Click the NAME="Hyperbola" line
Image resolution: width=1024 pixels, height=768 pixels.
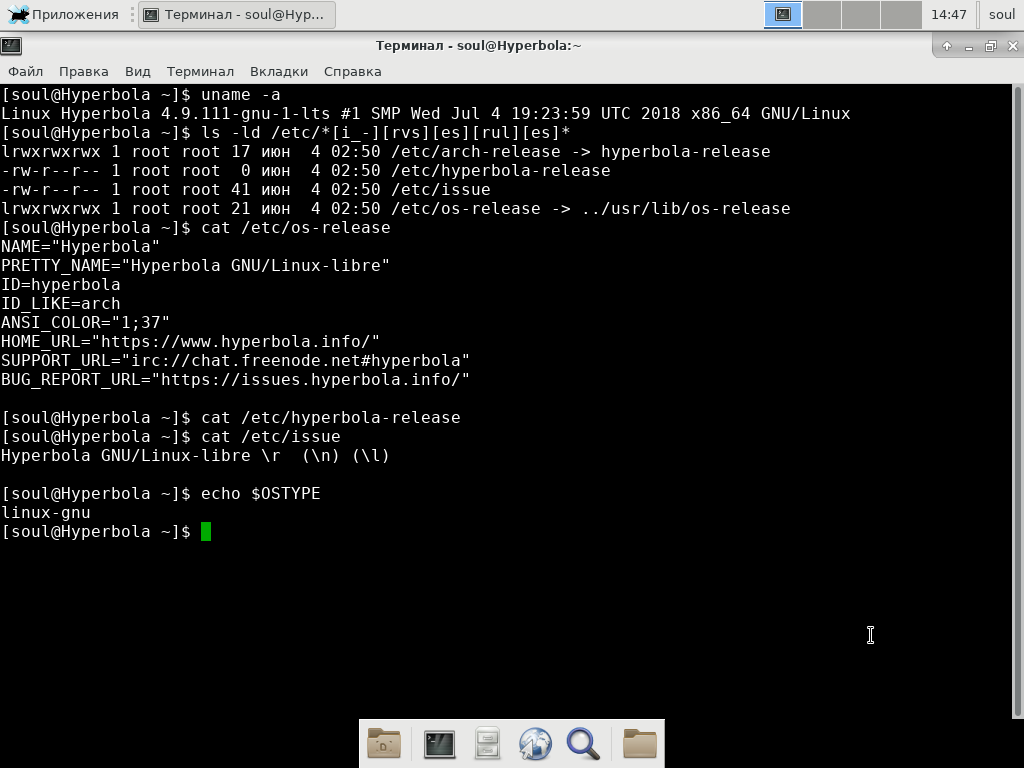point(80,247)
